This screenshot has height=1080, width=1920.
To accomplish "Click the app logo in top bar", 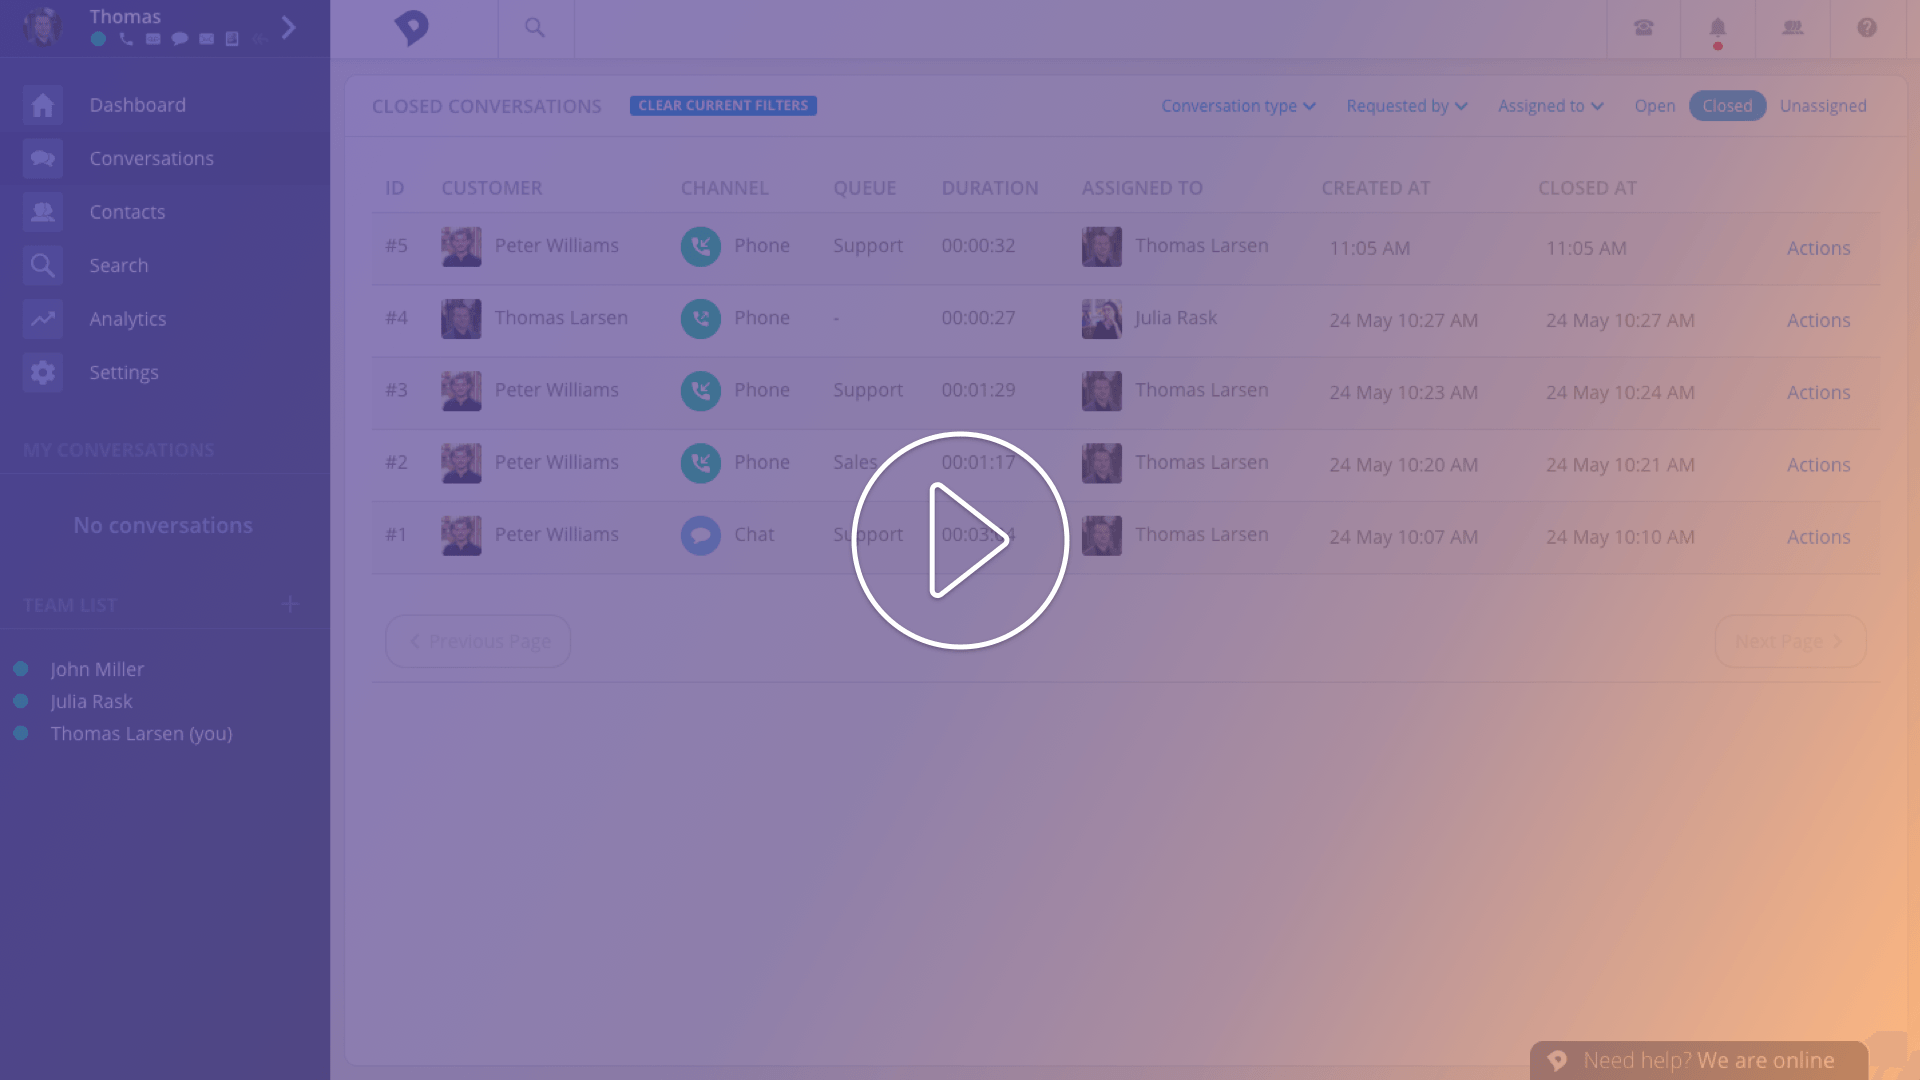I will click(411, 28).
